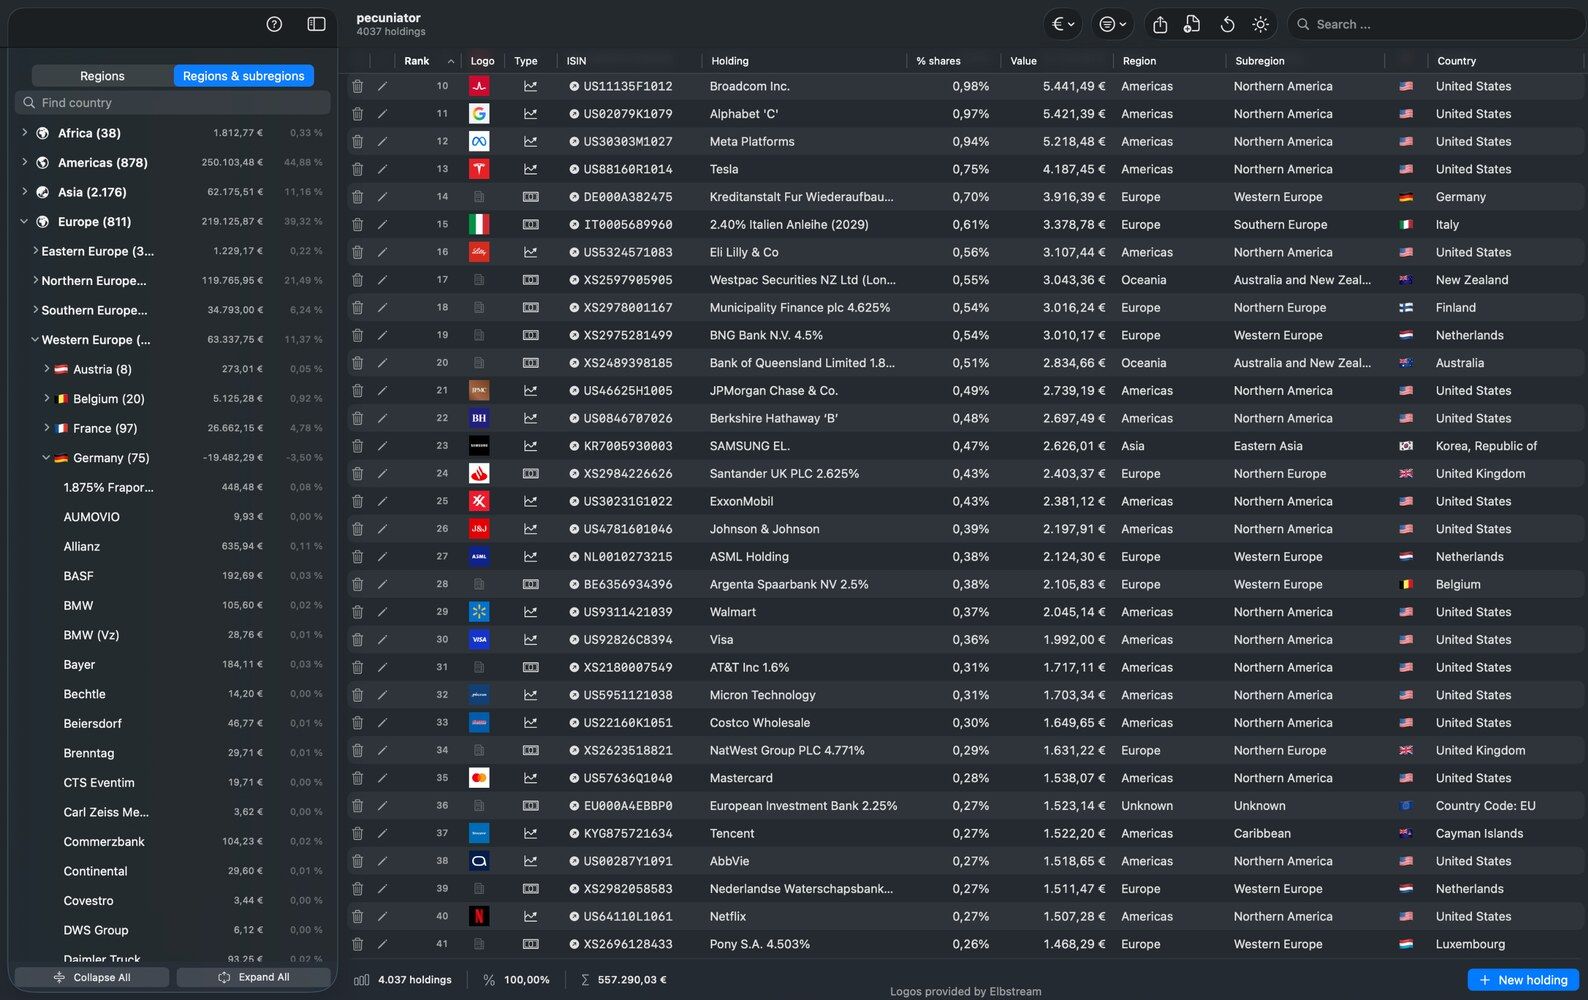Image resolution: width=1588 pixels, height=1000 pixels.
Task: Collapse the Western Europe subregion
Action: coord(35,340)
